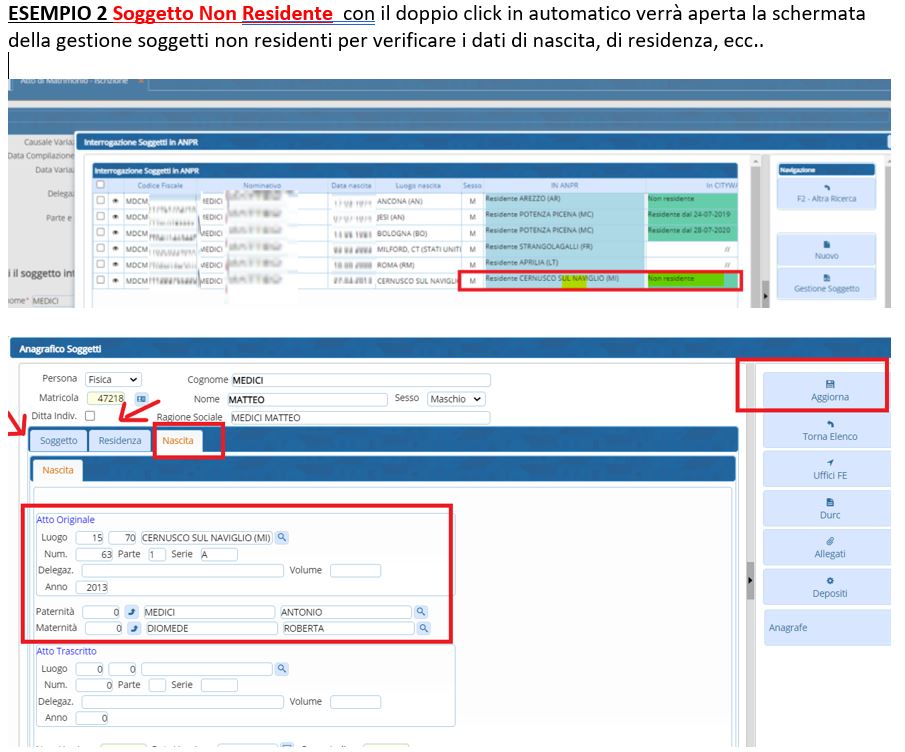Click search icon in Atto Trascritto Luogo row

click(x=282, y=669)
